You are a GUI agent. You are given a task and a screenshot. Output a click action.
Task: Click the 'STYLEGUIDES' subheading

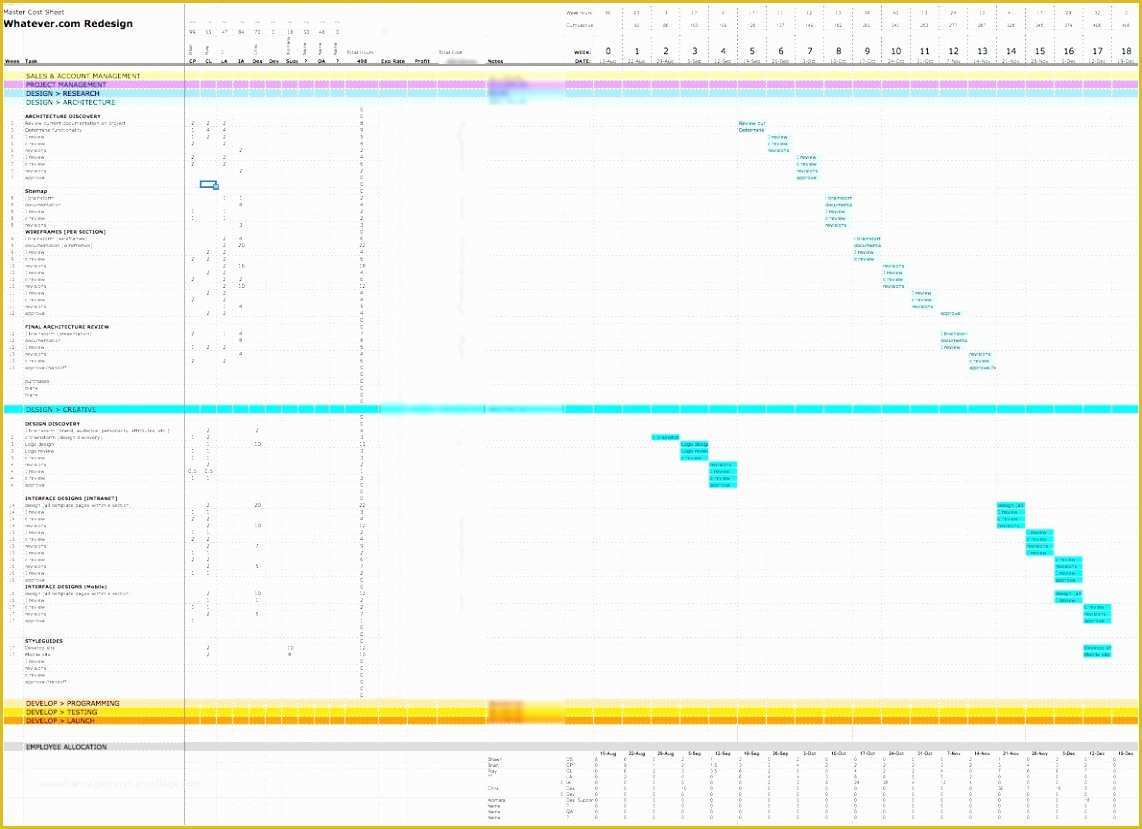[x=43, y=641]
